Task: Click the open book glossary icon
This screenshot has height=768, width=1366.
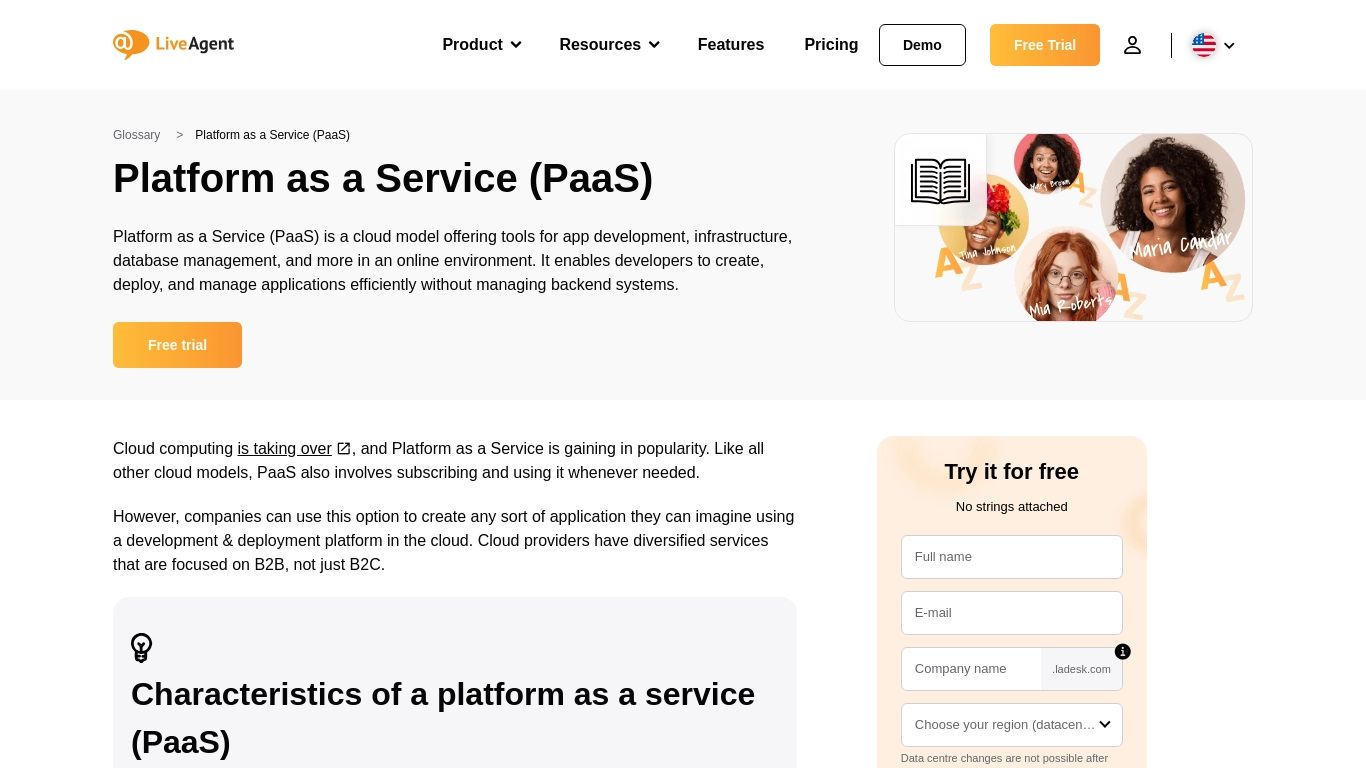Action: click(939, 181)
